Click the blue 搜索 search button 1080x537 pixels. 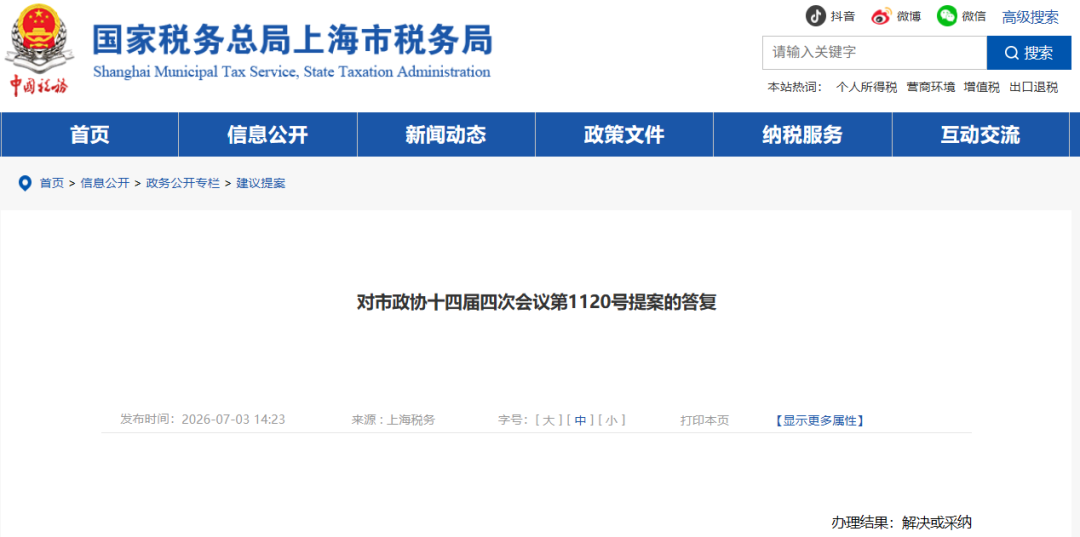[1029, 53]
